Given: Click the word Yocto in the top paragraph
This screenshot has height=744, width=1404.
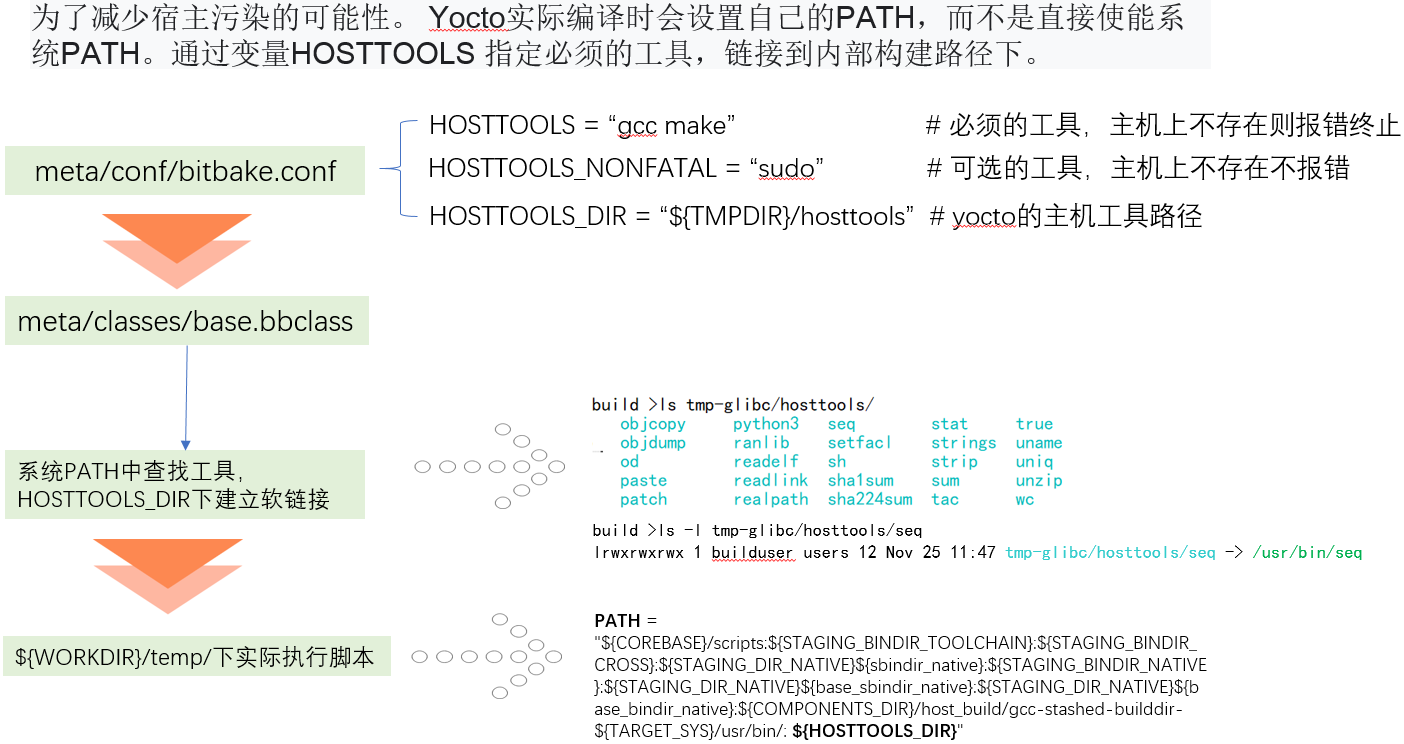Looking at the screenshot, I should [x=466, y=17].
